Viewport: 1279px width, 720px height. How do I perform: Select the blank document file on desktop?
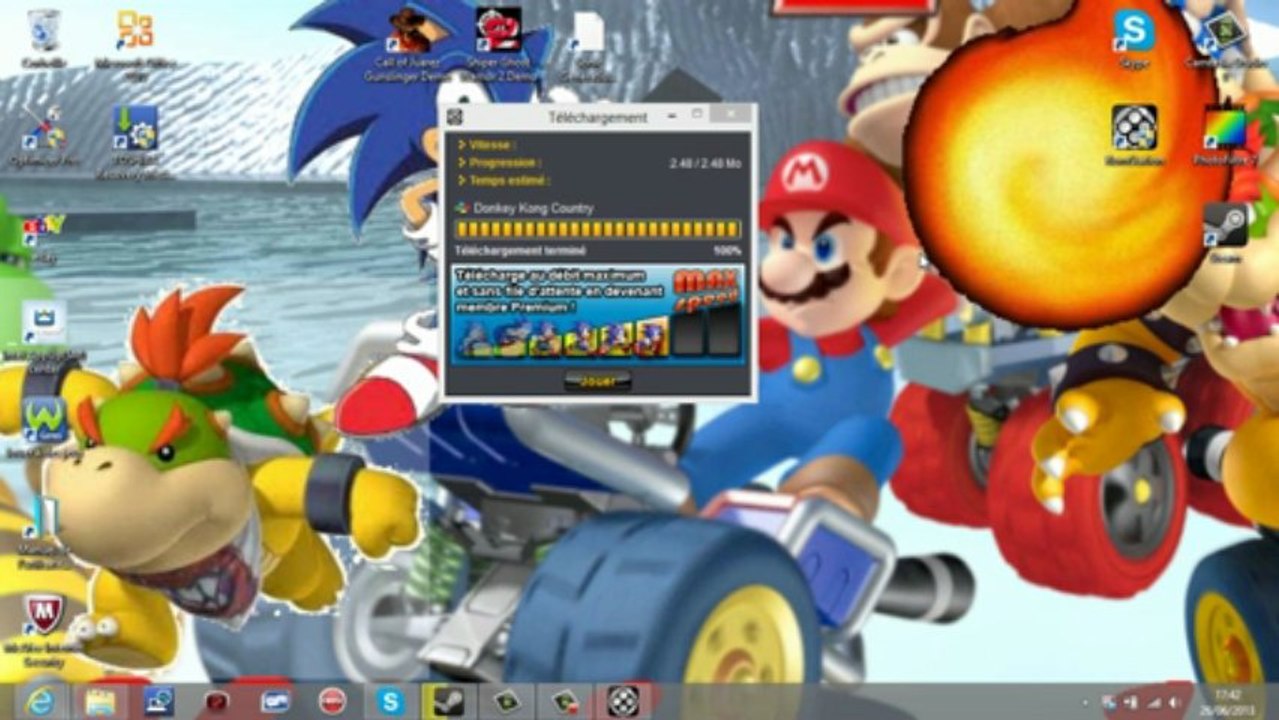587,45
